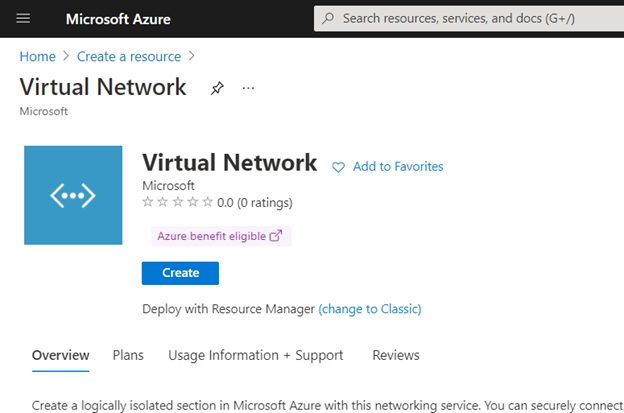The image size is (624, 413).
Task: Switch to Plans tab
Action: coord(128,355)
